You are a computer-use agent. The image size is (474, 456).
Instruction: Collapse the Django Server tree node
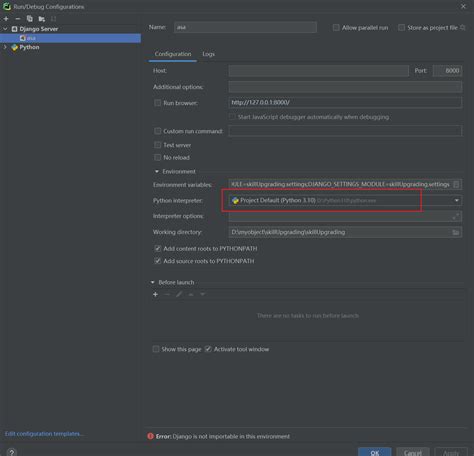click(5, 29)
